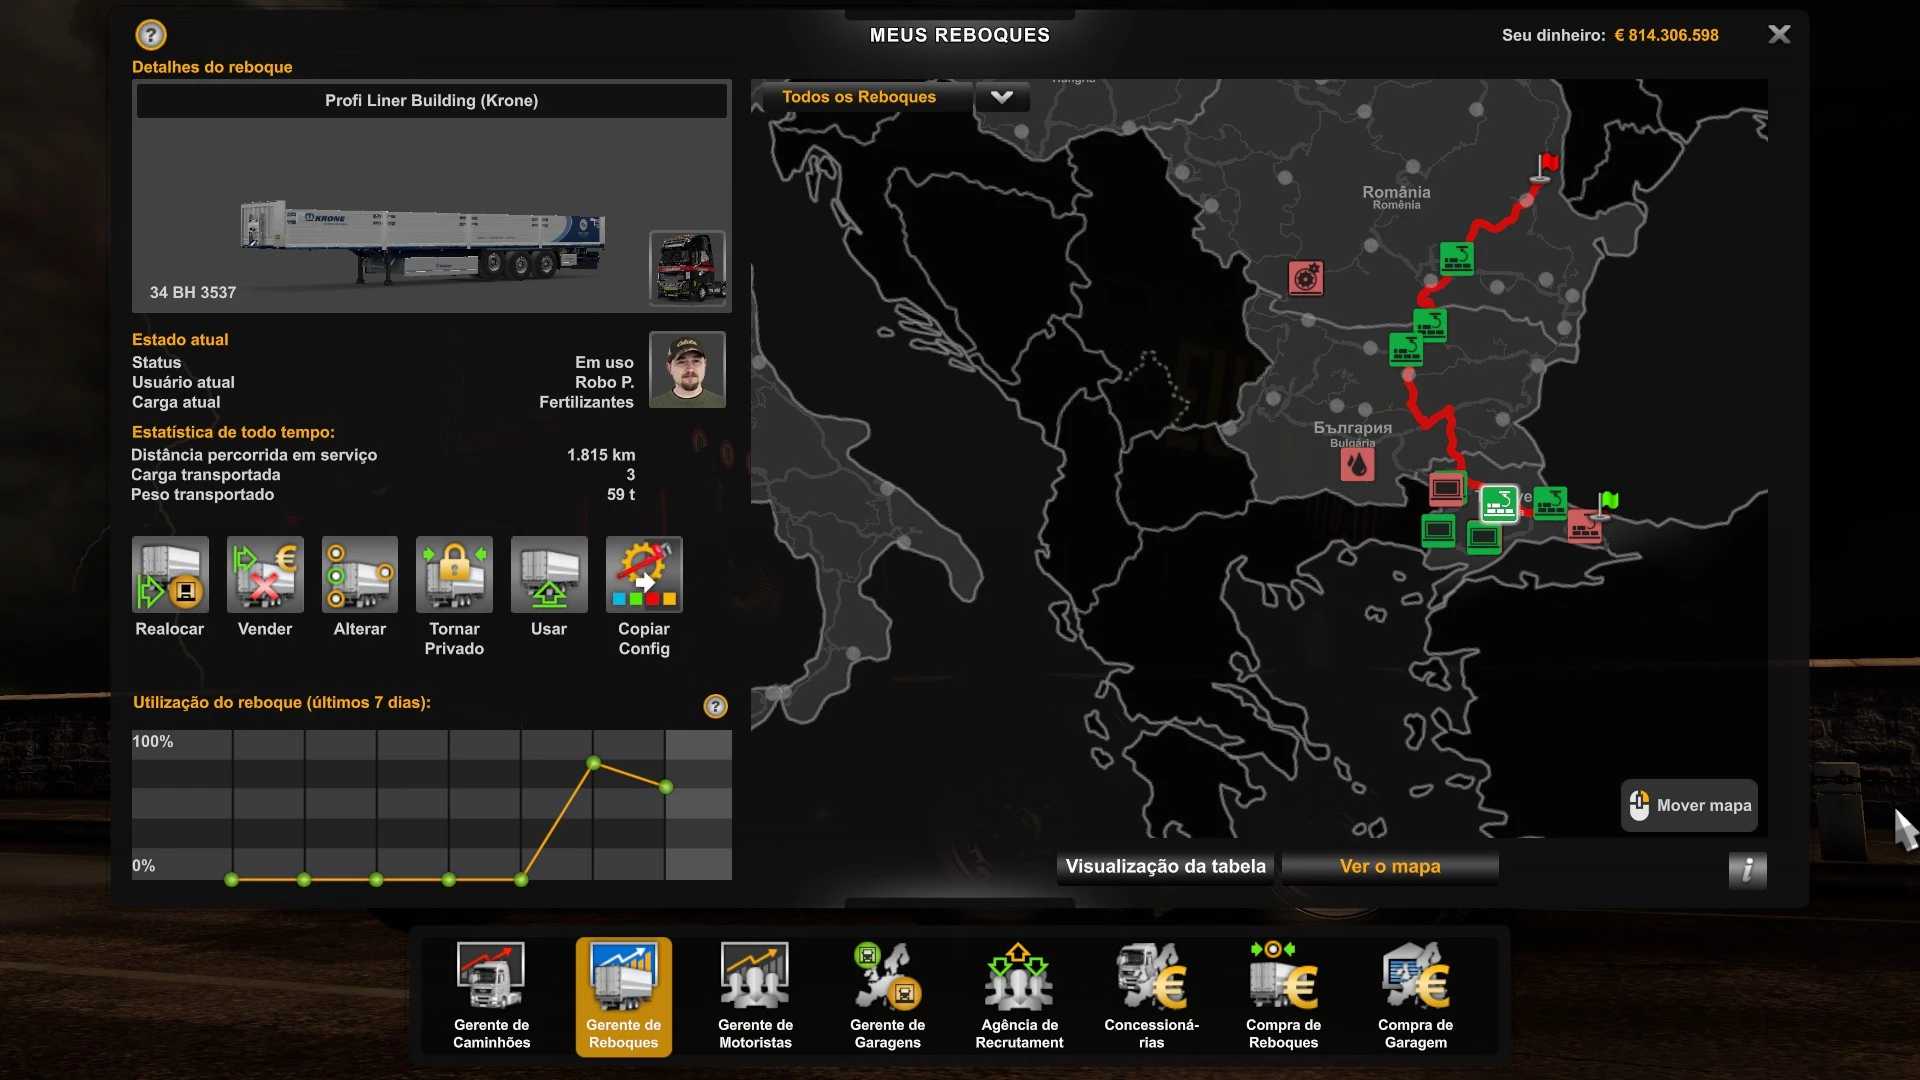
Task: Click the Realocar trailer icon
Action: tap(170, 575)
